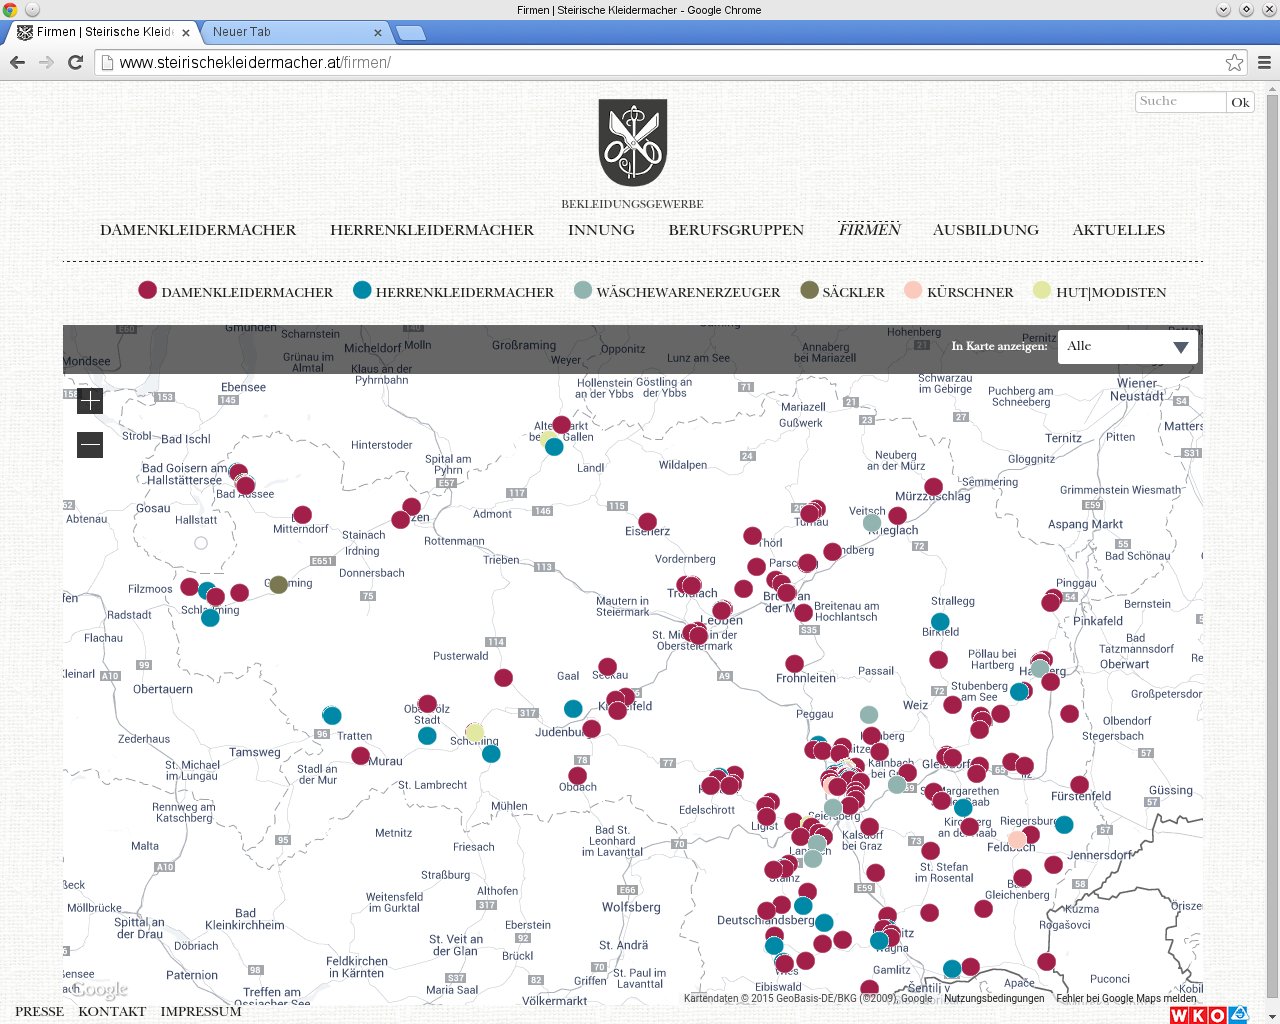Zoom out the map with minus button

click(x=90, y=445)
